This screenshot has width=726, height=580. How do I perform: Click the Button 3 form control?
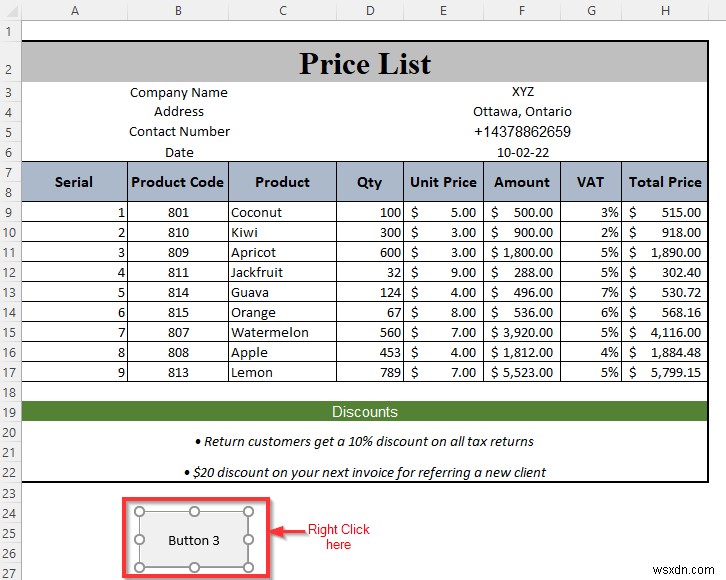click(x=194, y=540)
